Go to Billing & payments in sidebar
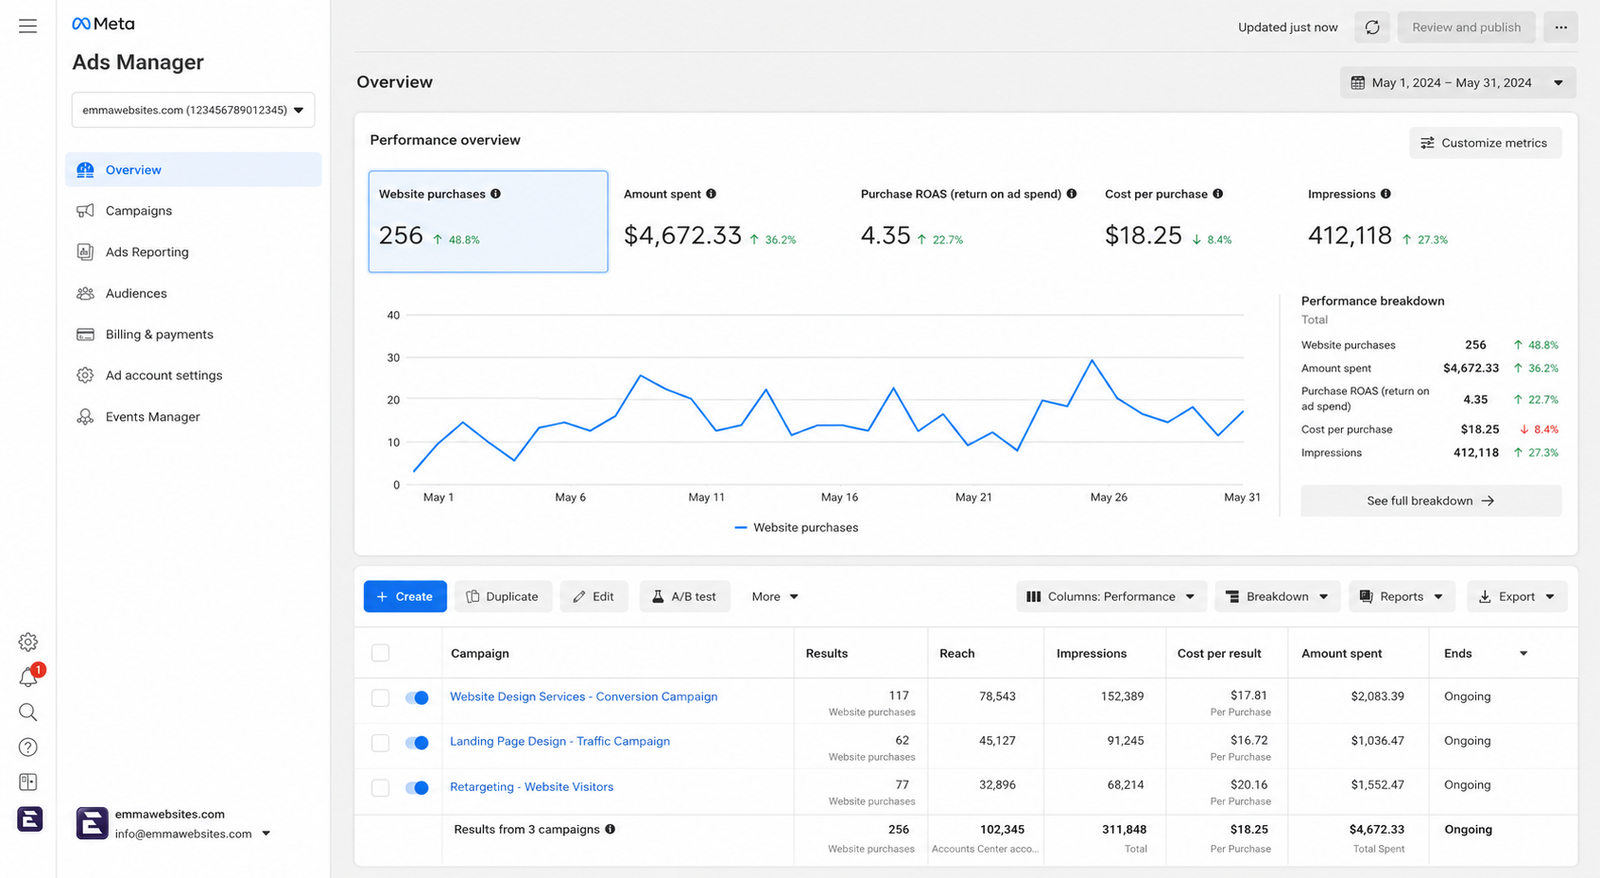The width and height of the screenshot is (1600, 878). coord(193,334)
